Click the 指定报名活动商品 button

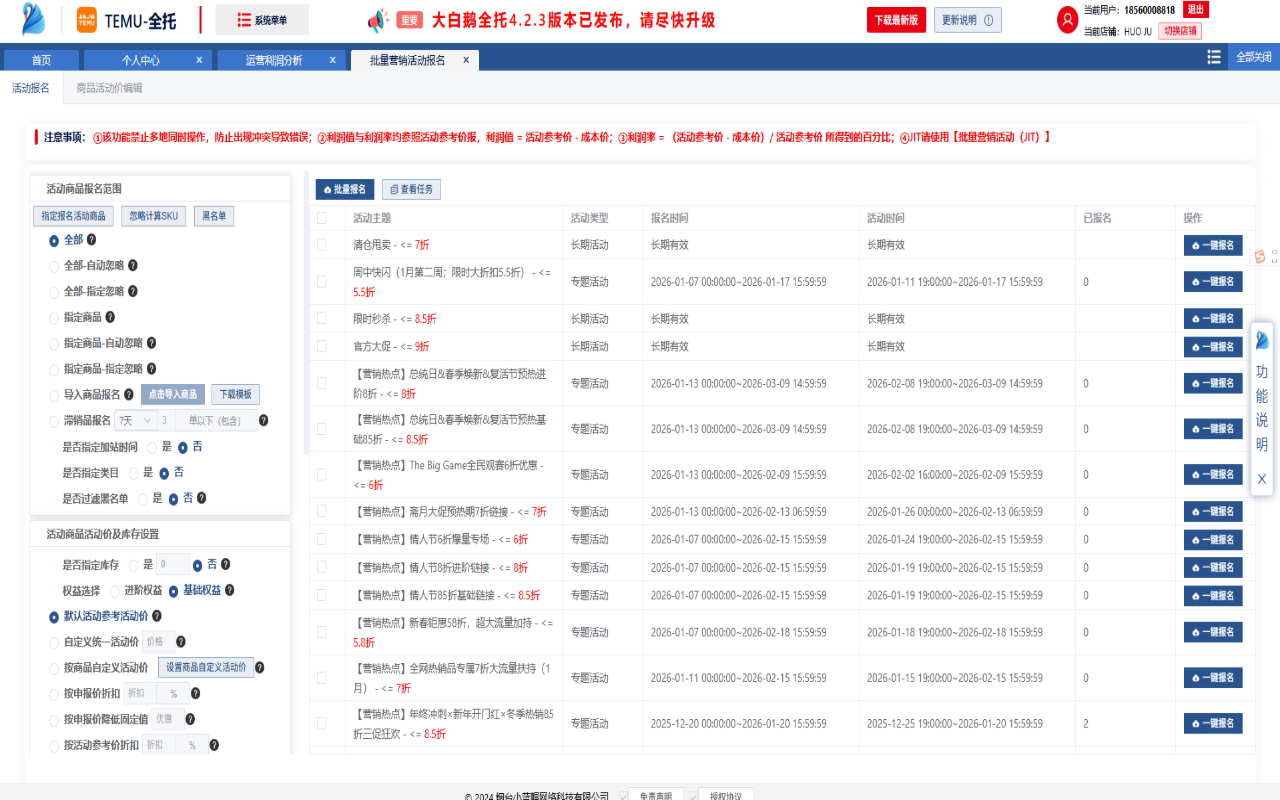click(74, 216)
